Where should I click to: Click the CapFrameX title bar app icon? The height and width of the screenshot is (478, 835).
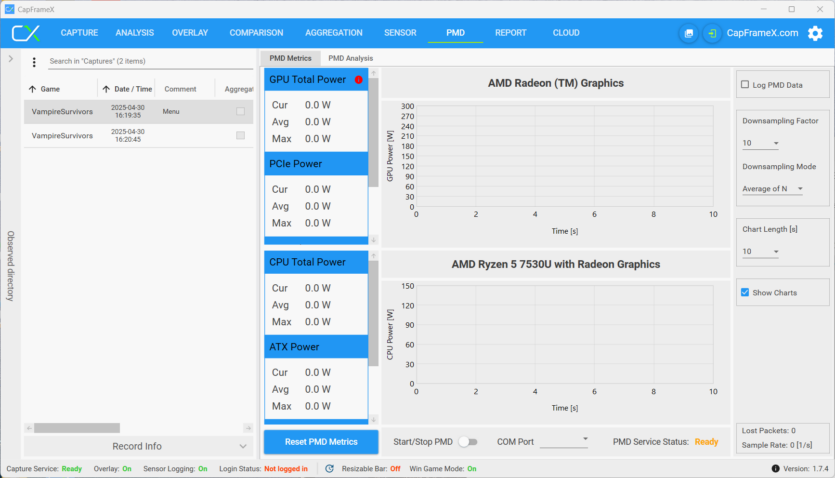[9, 9]
